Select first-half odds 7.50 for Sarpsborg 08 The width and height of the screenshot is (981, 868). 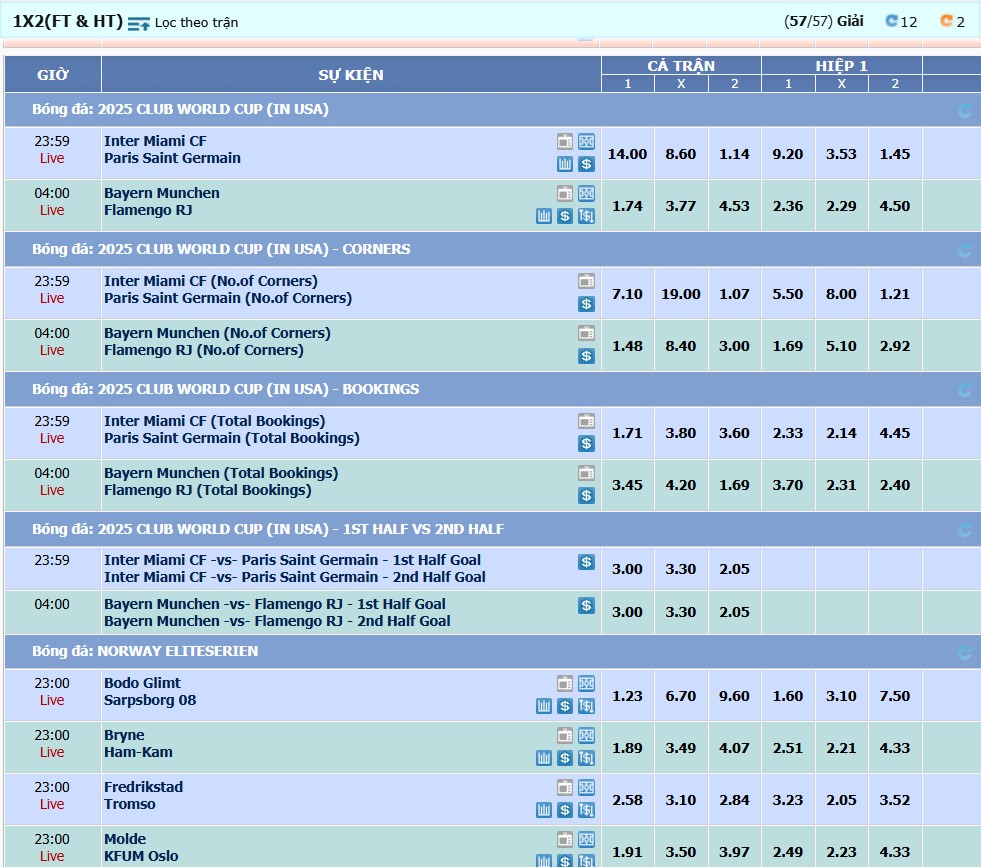pyautogui.click(x=894, y=696)
